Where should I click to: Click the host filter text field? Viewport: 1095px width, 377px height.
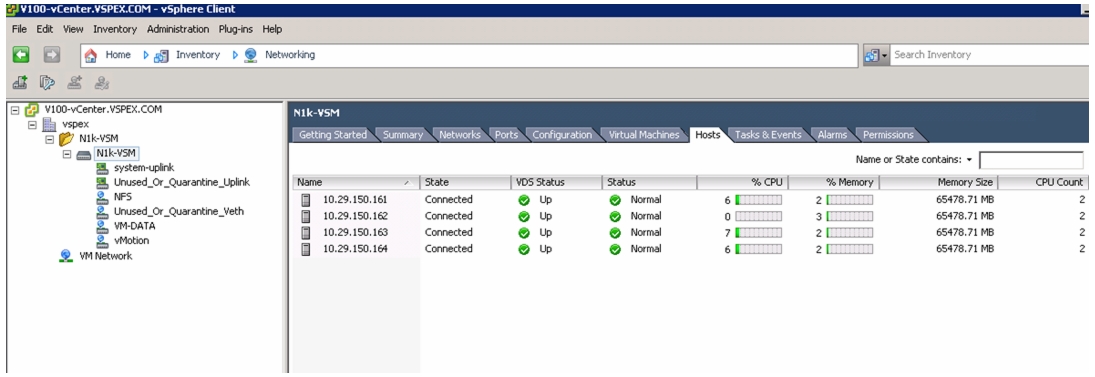point(1031,161)
